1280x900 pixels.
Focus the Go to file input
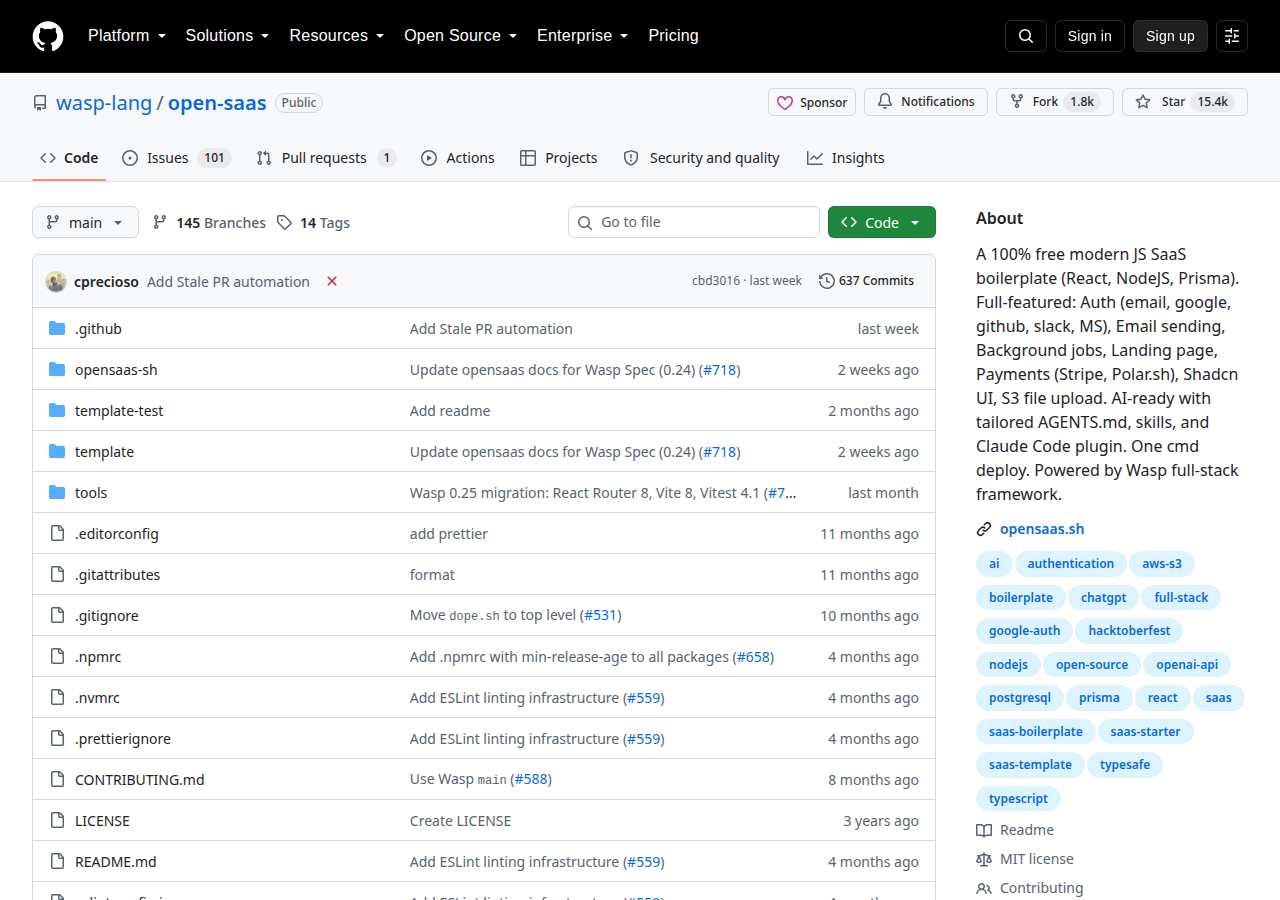(x=694, y=222)
